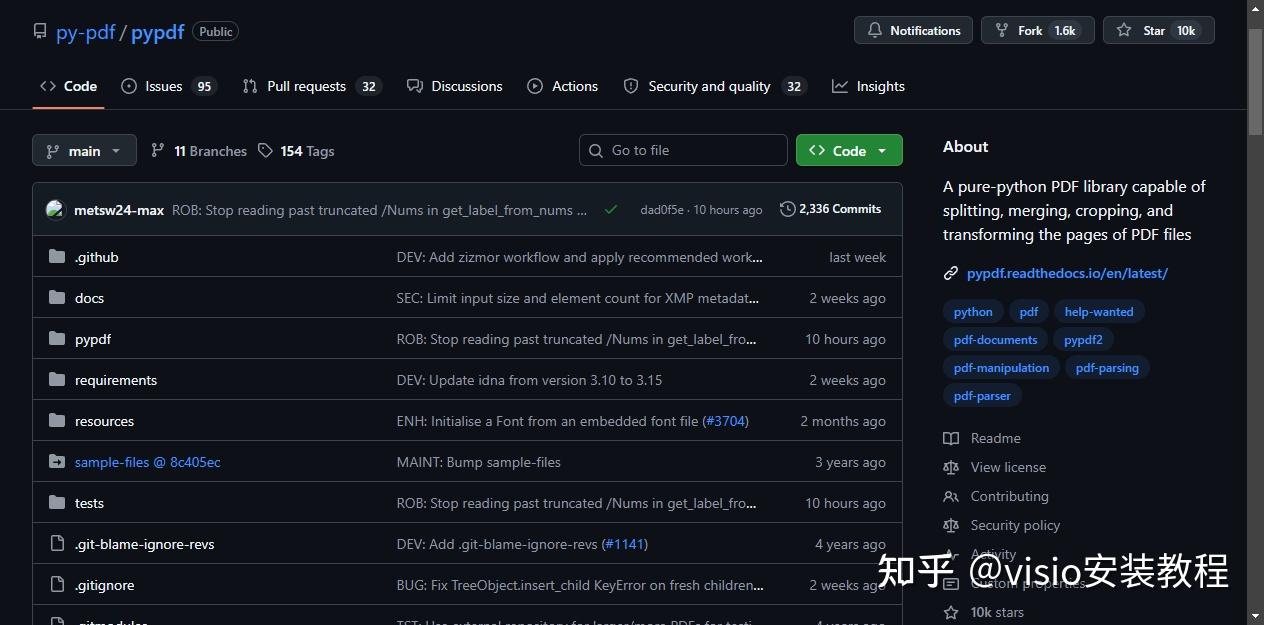Viewport: 1264px width, 625px height.
Task: Select the pdf-parser topic tag
Action: coord(982,396)
